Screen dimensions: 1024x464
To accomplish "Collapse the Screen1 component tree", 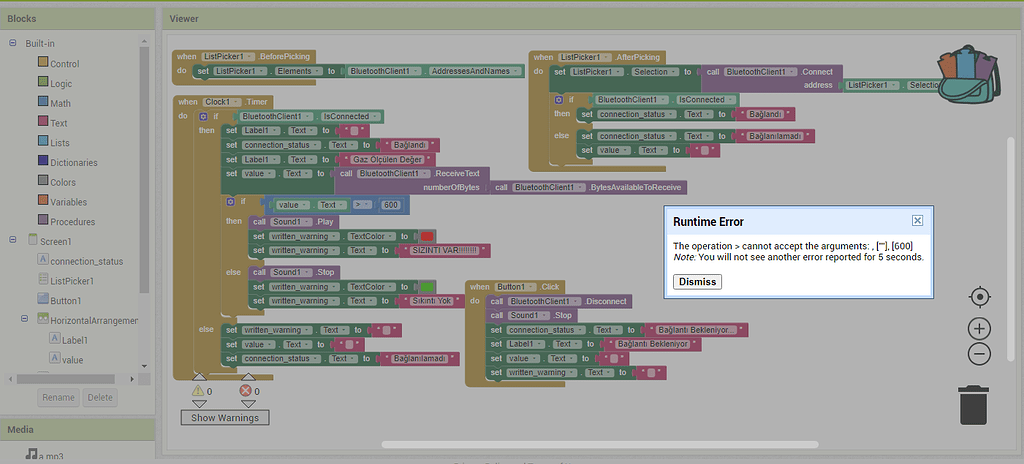I will [13, 241].
